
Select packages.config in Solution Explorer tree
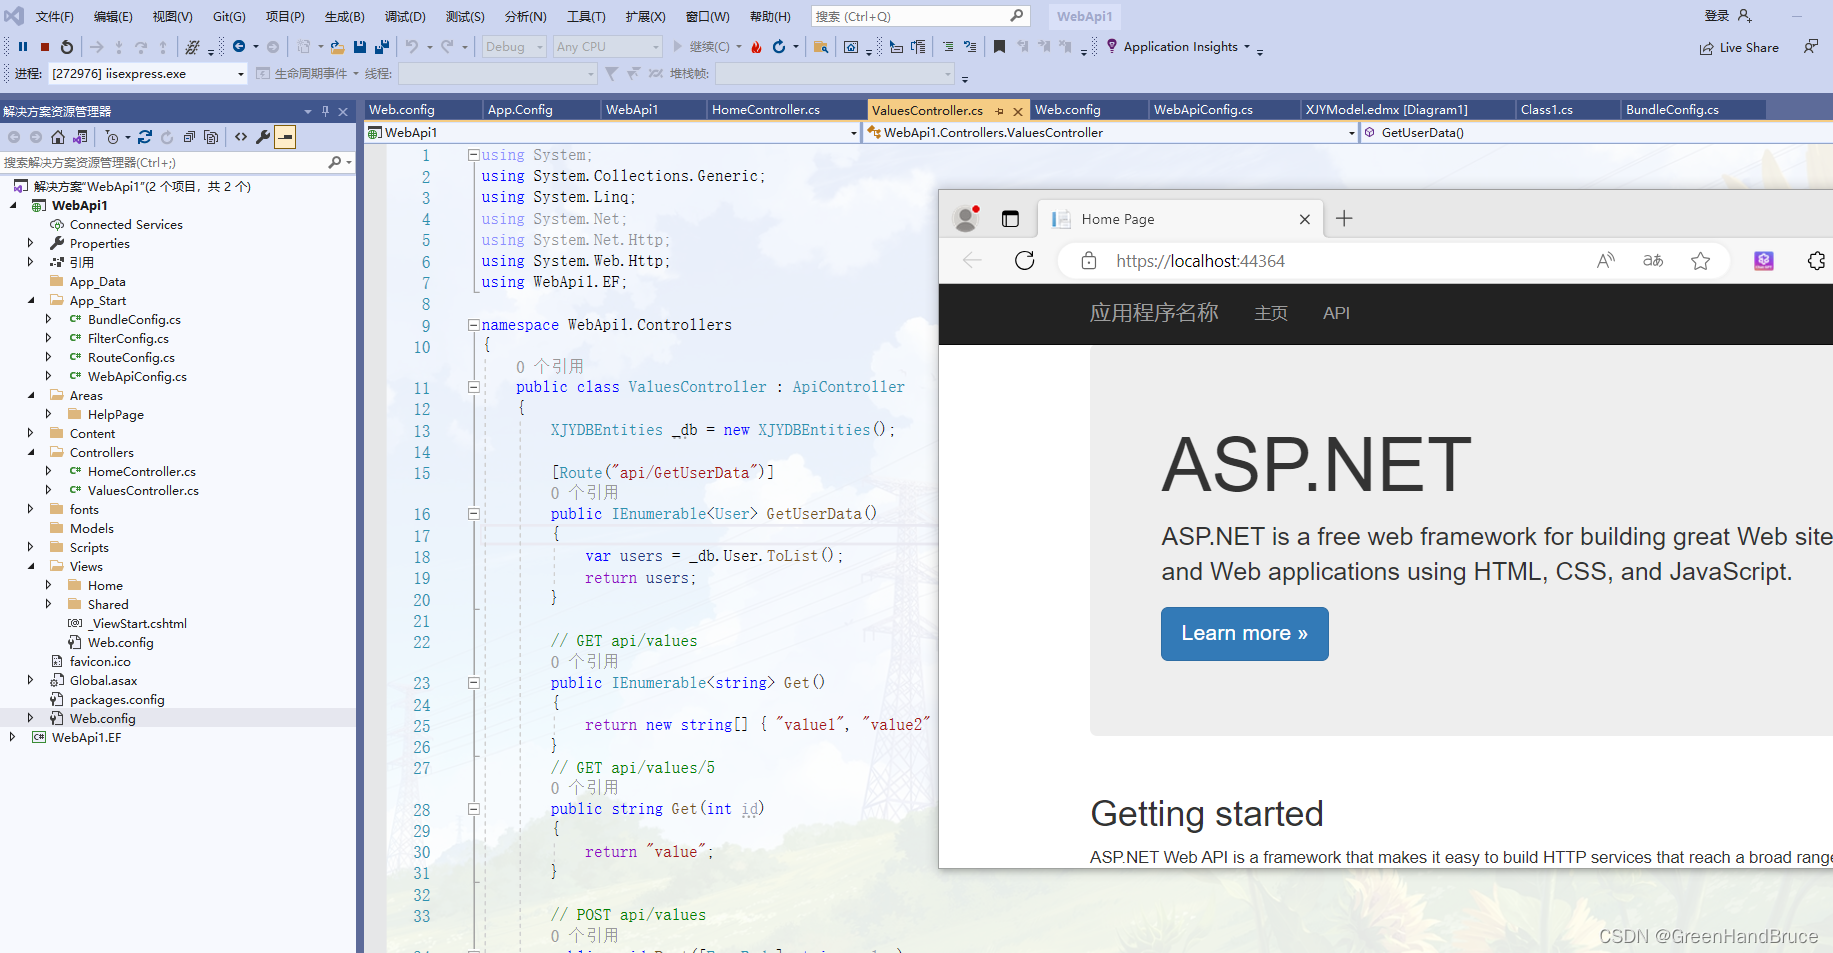tap(117, 700)
